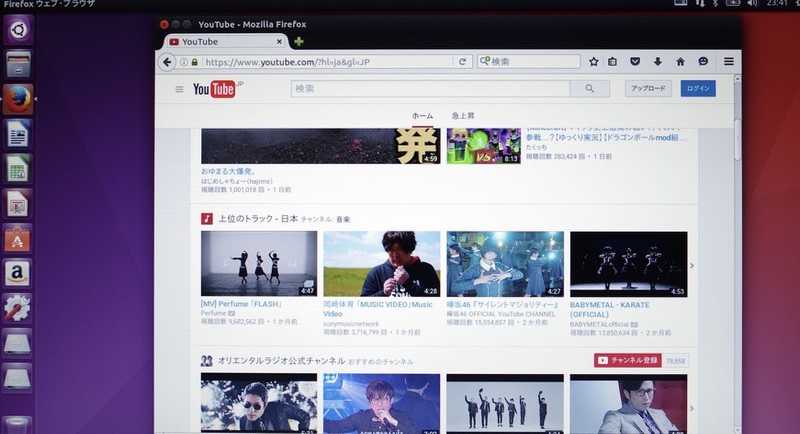The width and height of the screenshot is (800, 434).
Task: Click the YouTube search magnifier button
Action: [590, 89]
